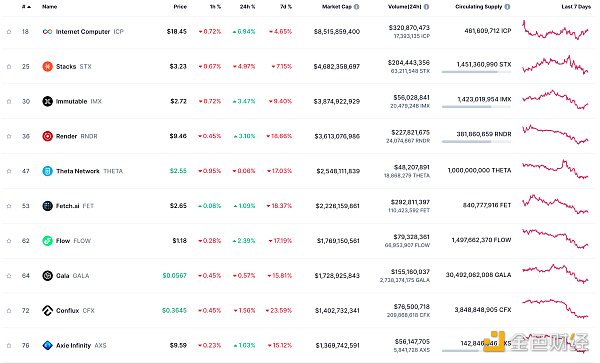The height and width of the screenshot is (363, 600).
Task: Click the Conflux CFX logo icon
Action: pyautogui.click(x=47, y=311)
